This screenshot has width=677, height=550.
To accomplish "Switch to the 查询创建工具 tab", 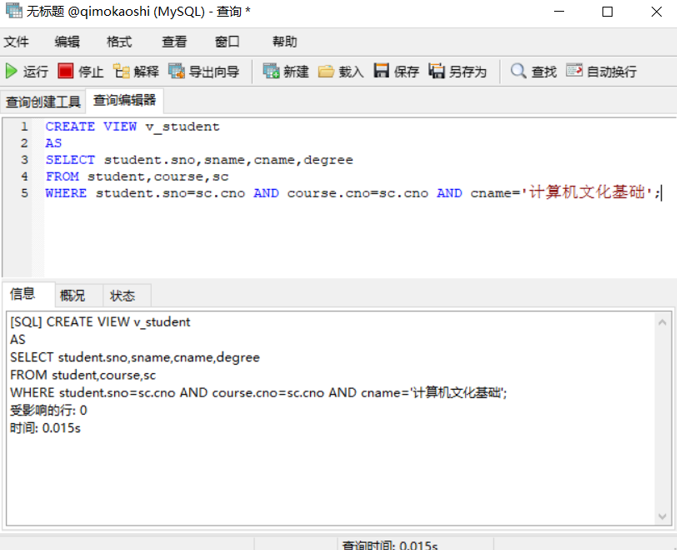I will pos(43,102).
